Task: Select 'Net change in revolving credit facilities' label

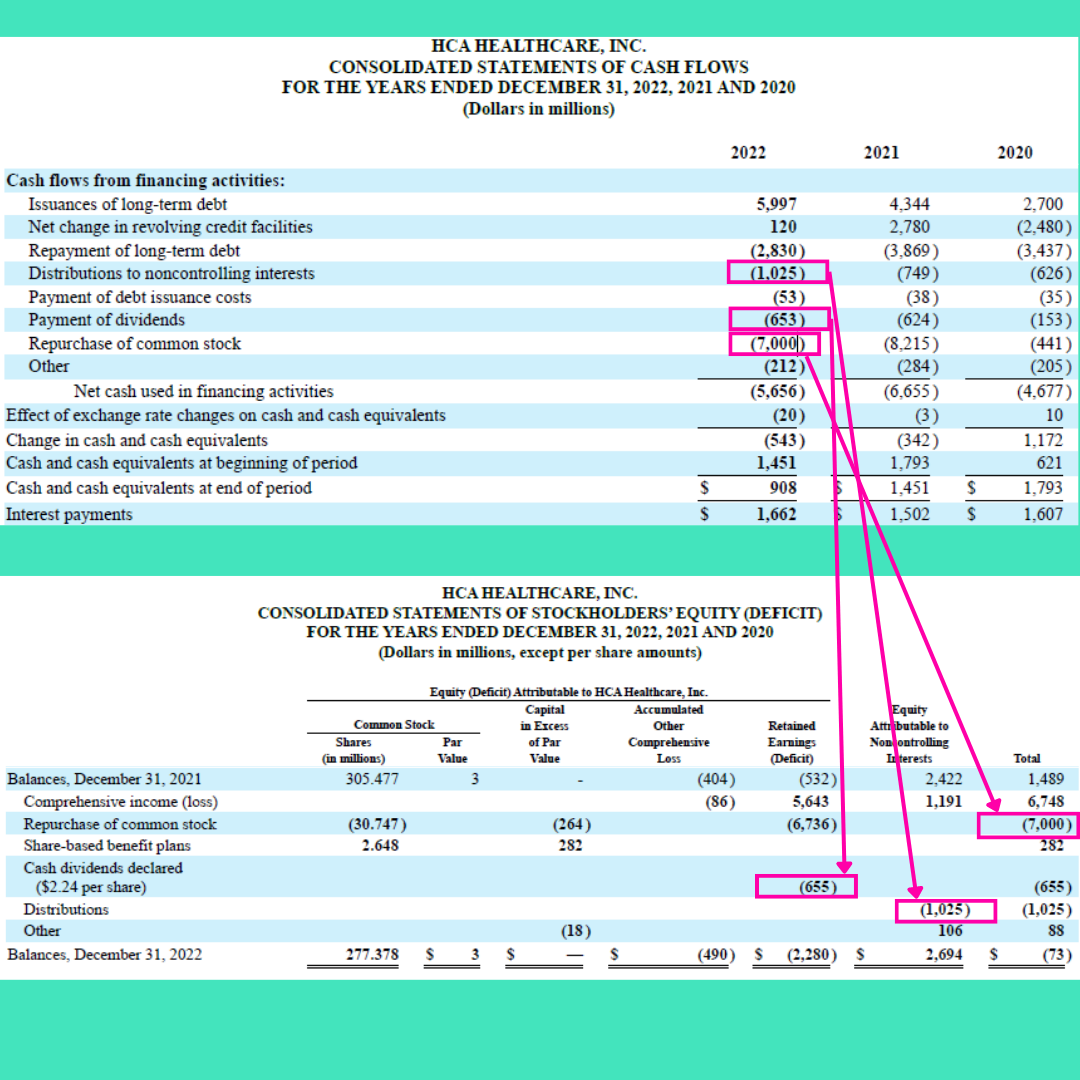Action: pyautogui.click(x=170, y=227)
